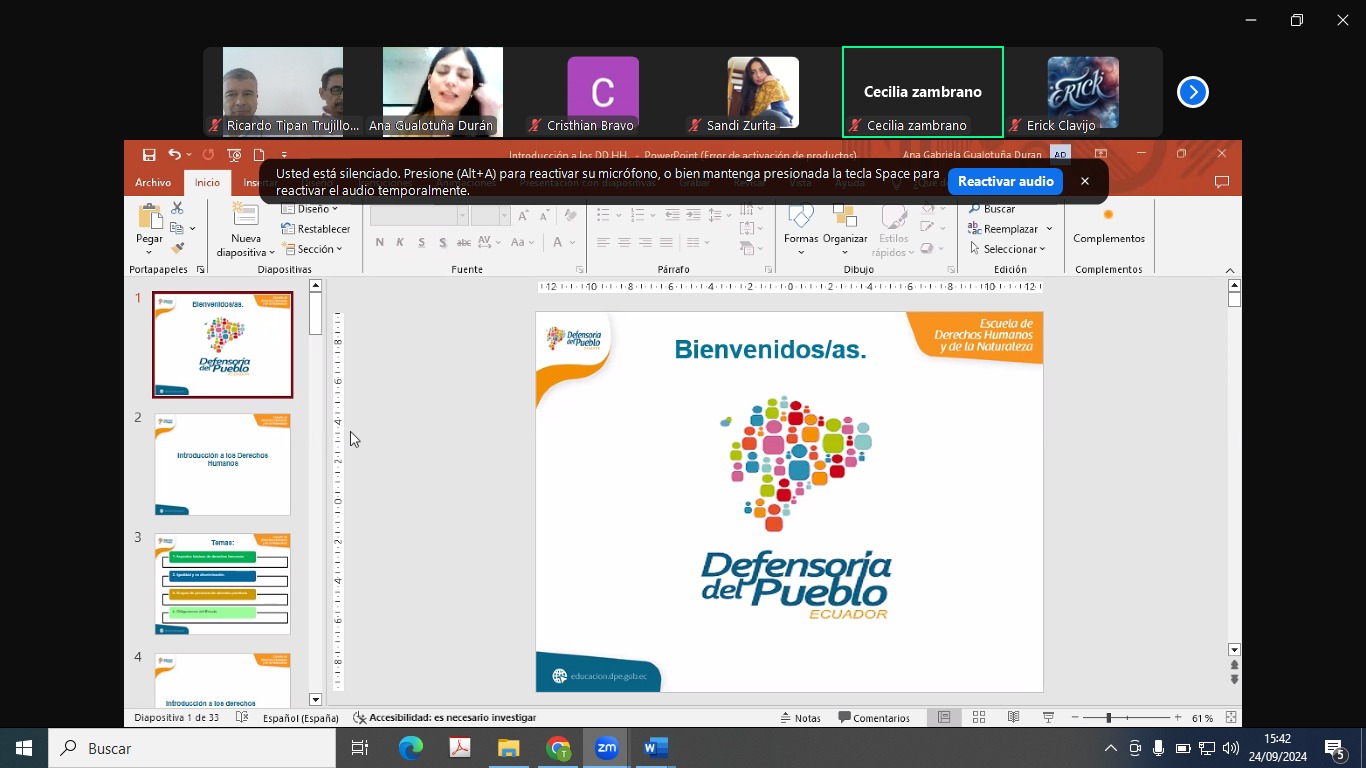
Task: Toggle strikethrough abc formatting
Action: click(x=463, y=242)
